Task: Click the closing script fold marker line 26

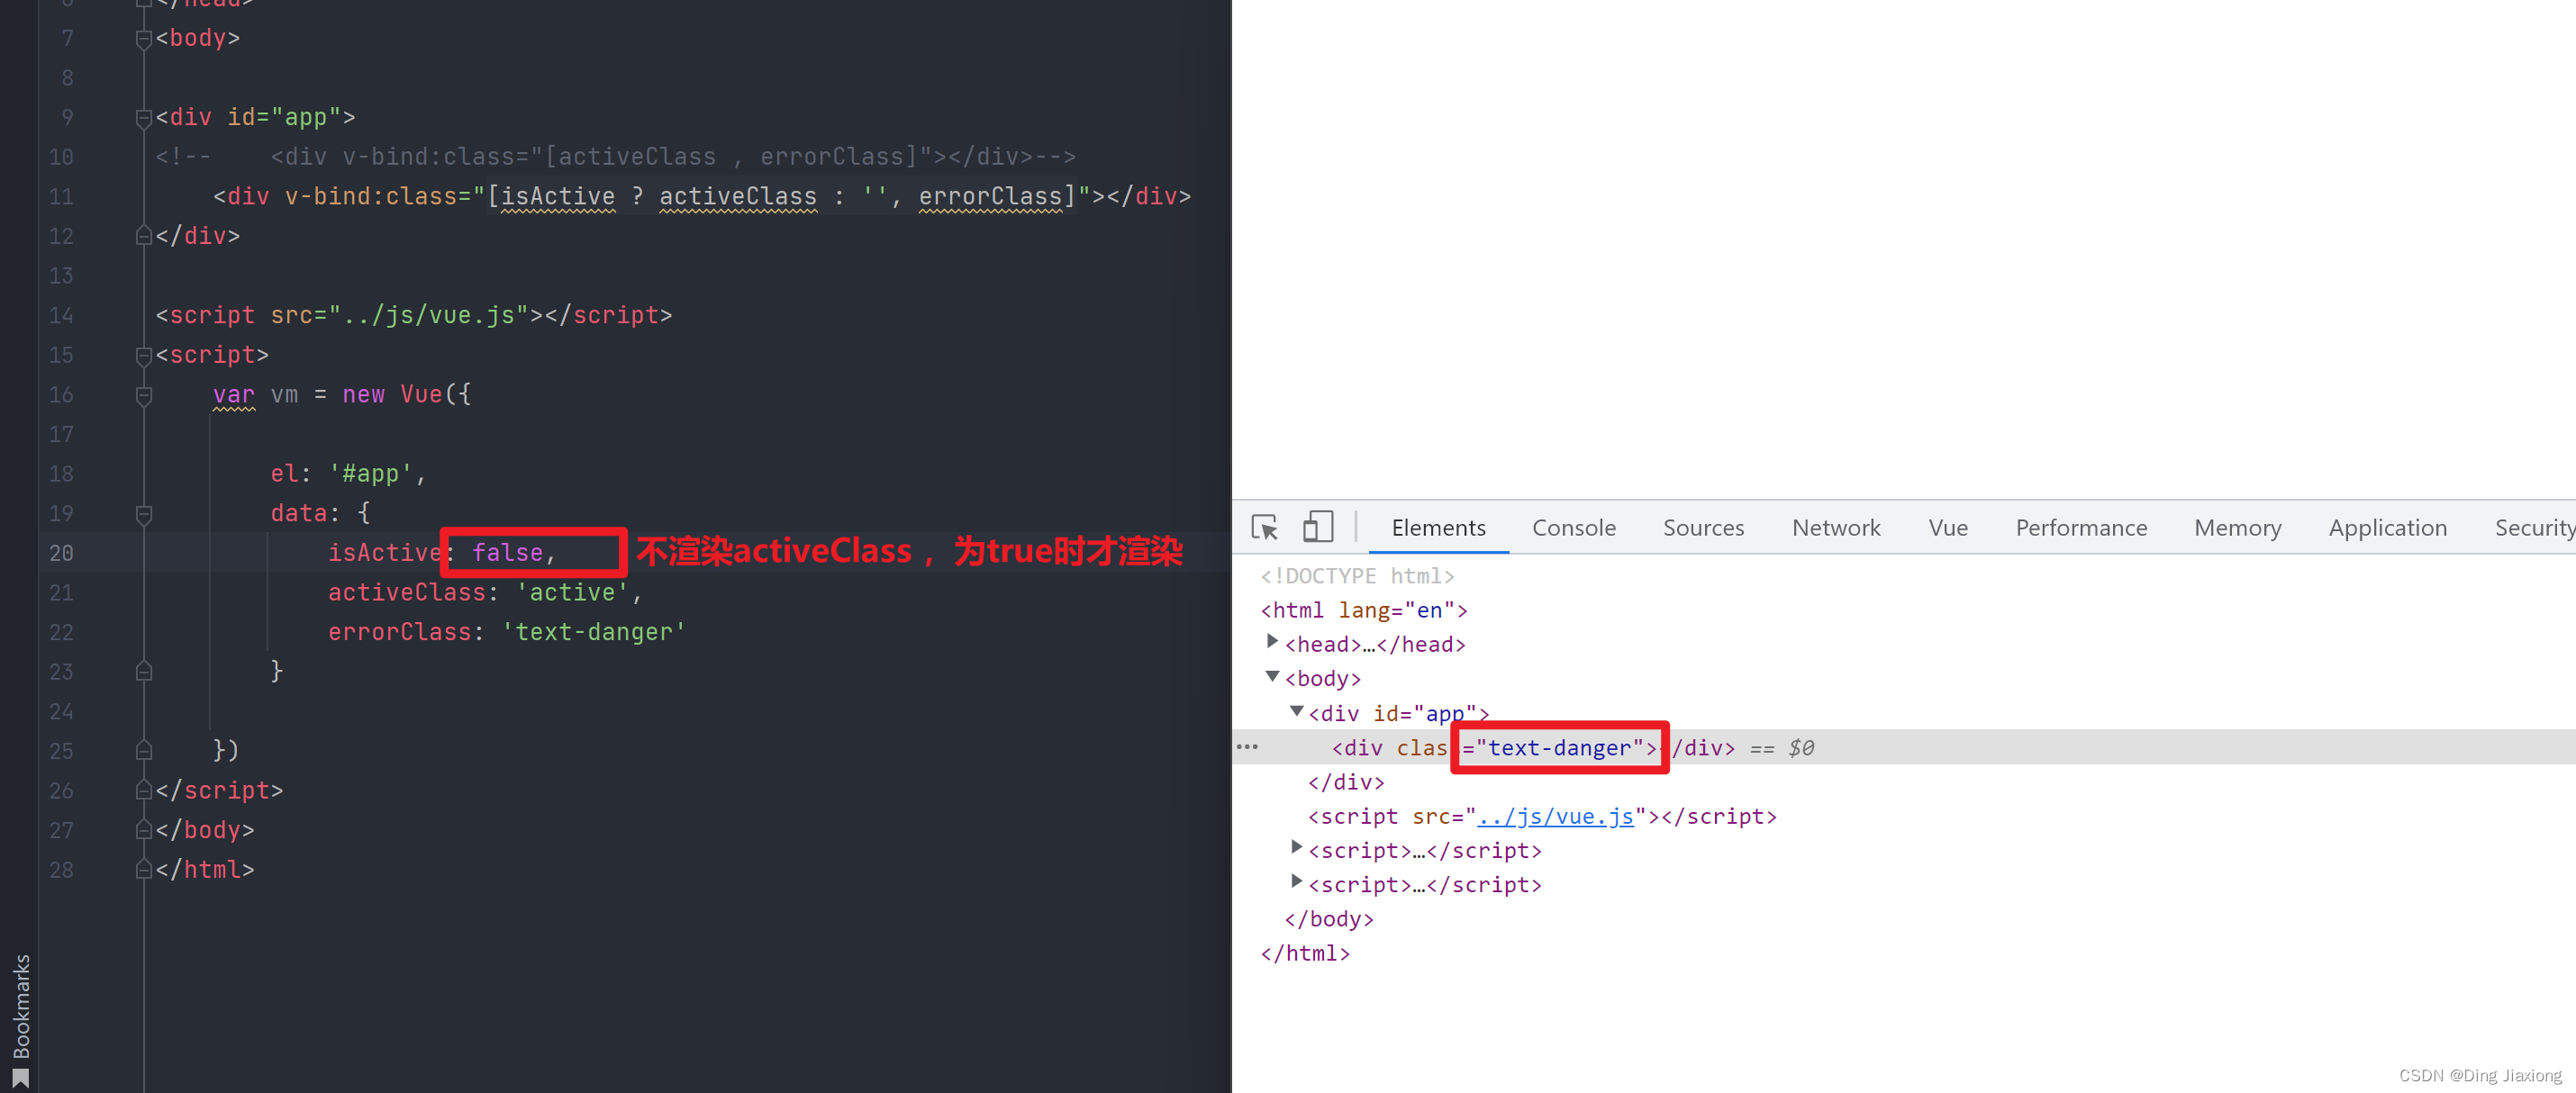Action: (143, 790)
